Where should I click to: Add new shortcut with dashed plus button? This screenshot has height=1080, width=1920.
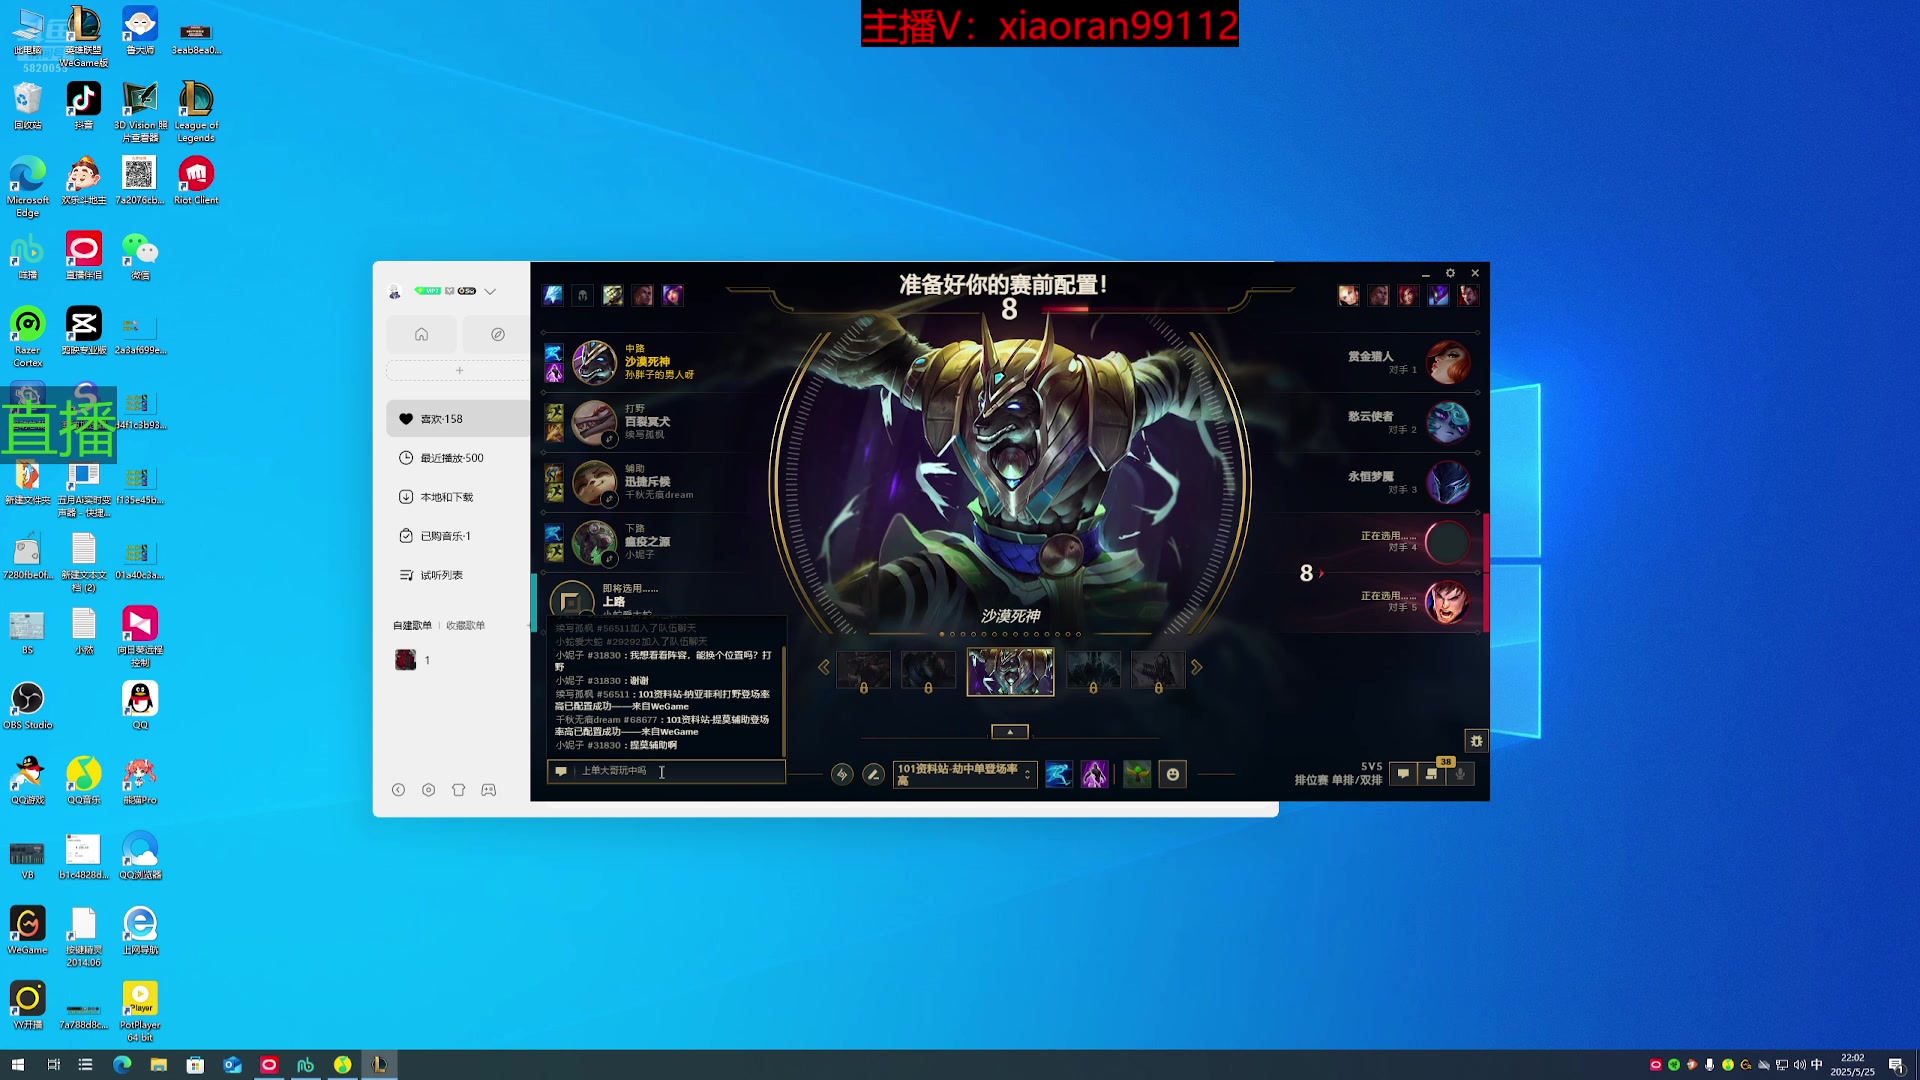pyautogui.click(x=459, y=371)
